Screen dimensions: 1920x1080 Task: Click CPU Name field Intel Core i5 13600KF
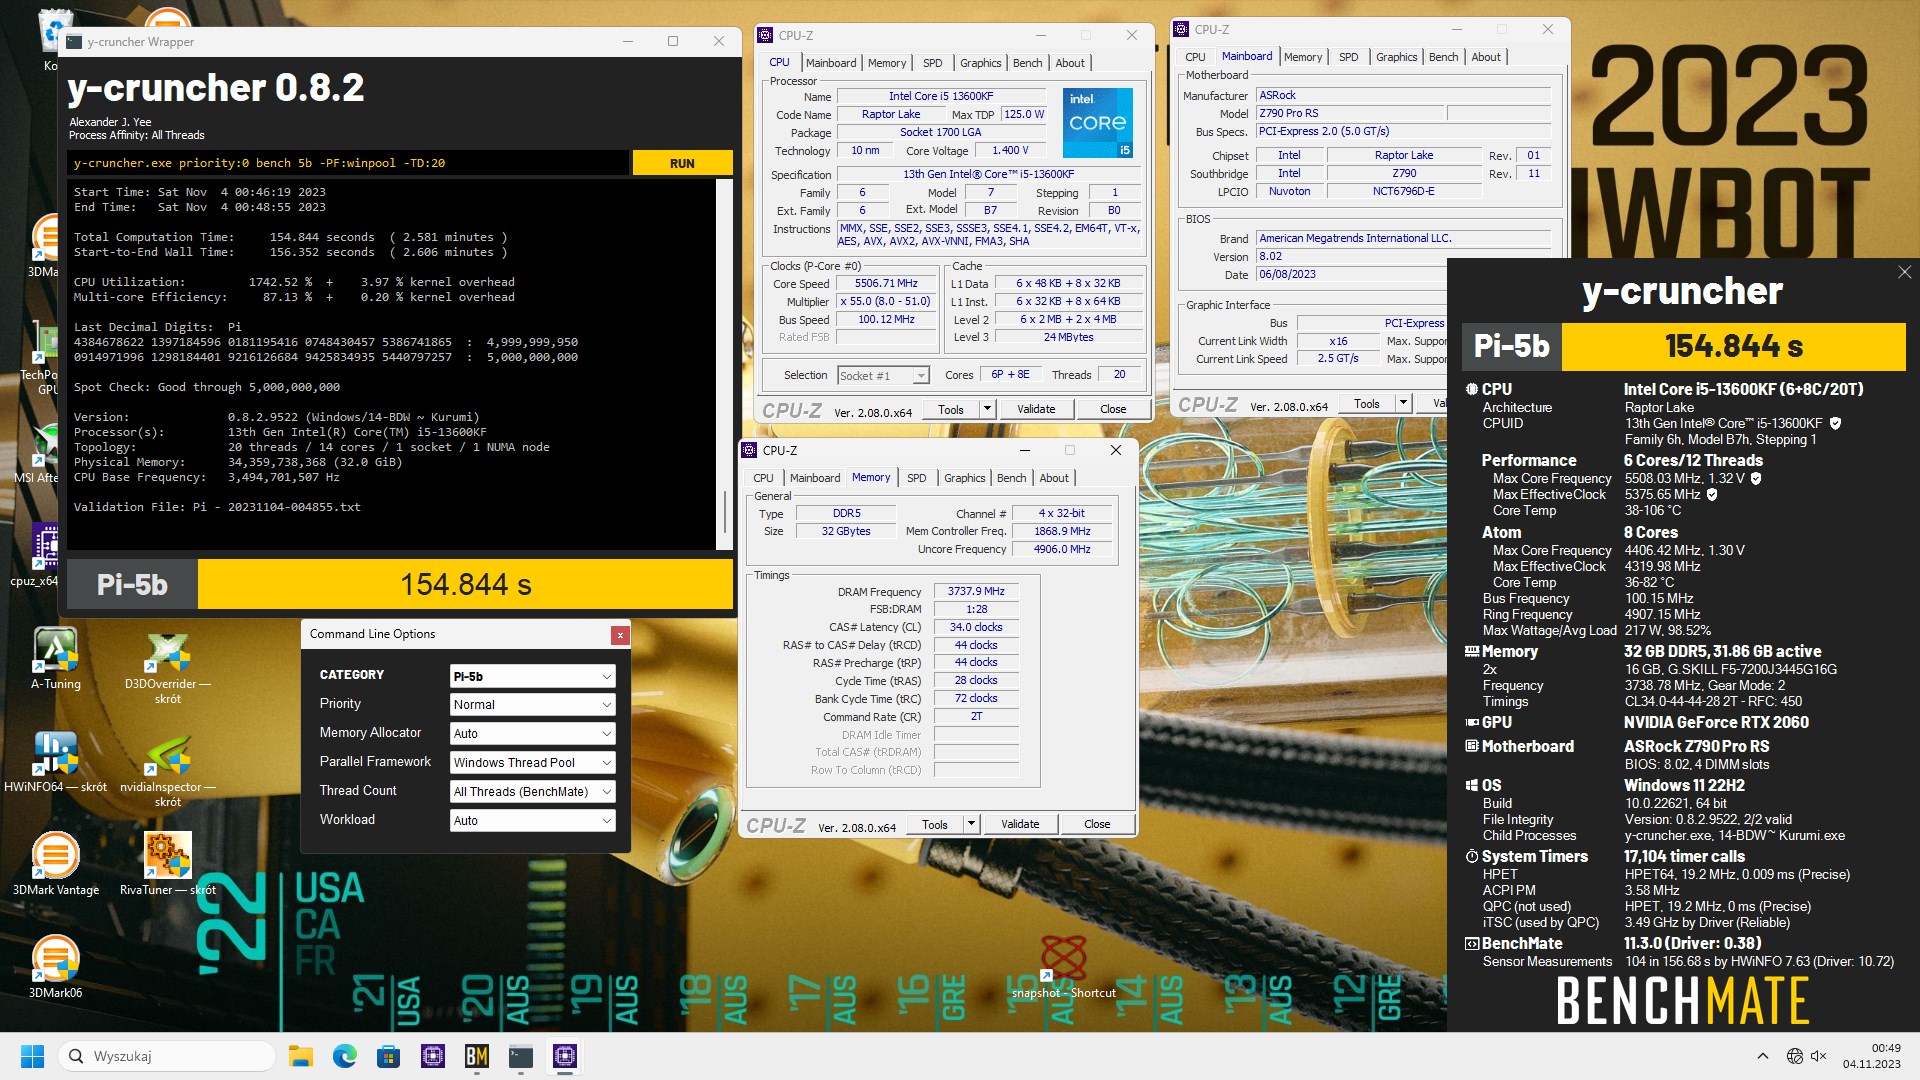click(941, 97)
